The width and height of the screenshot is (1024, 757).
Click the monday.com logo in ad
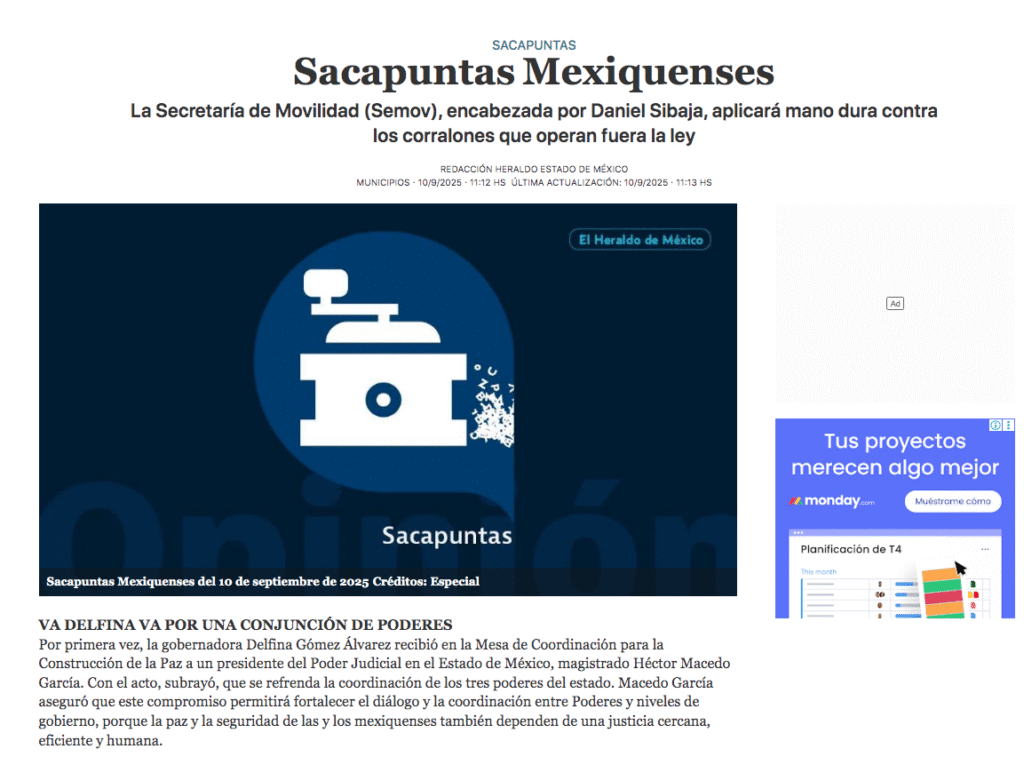coord(831,501)
